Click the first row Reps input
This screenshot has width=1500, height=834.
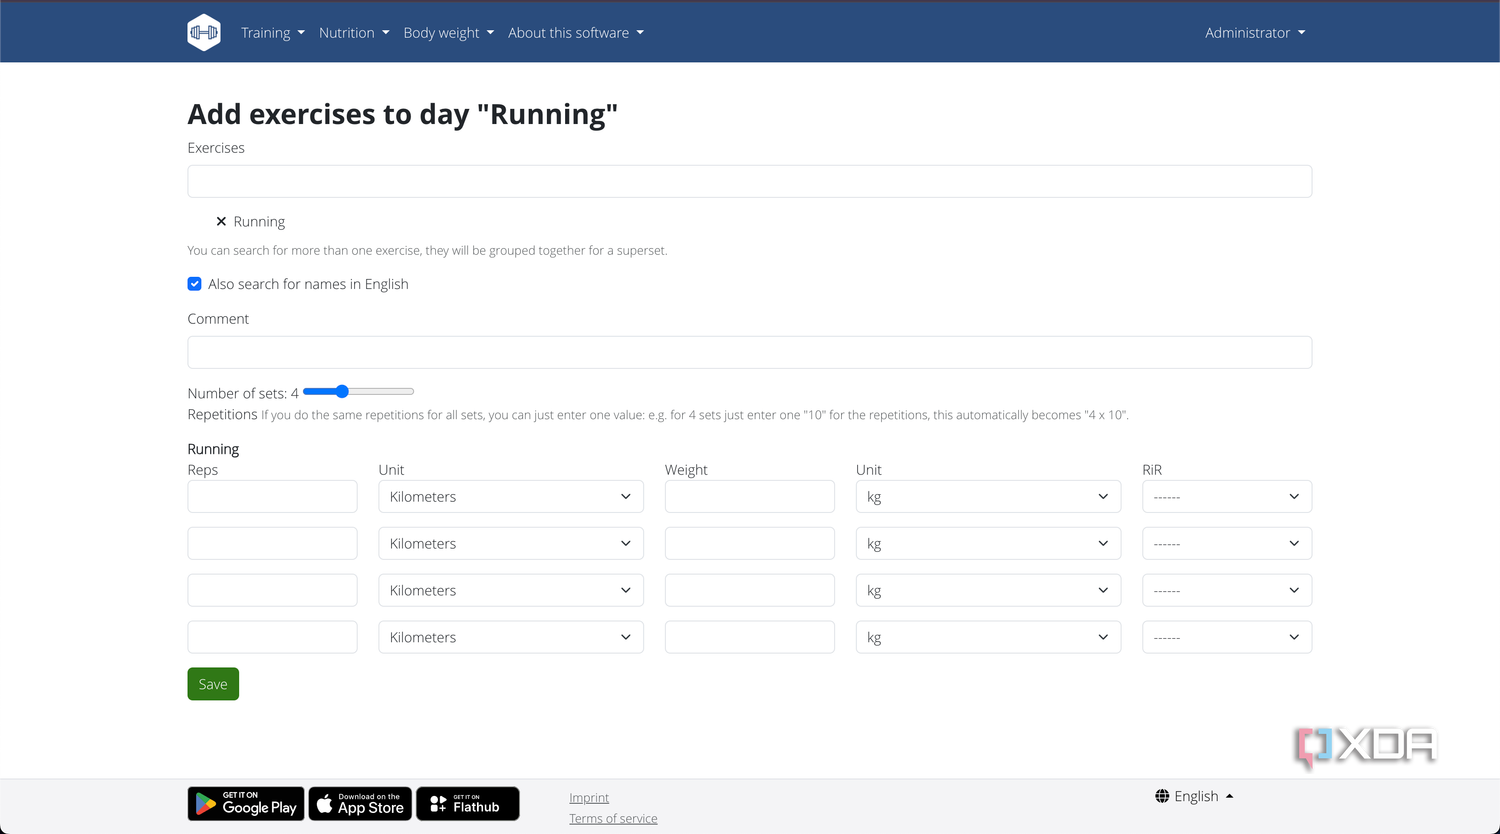tap(272, 497)
